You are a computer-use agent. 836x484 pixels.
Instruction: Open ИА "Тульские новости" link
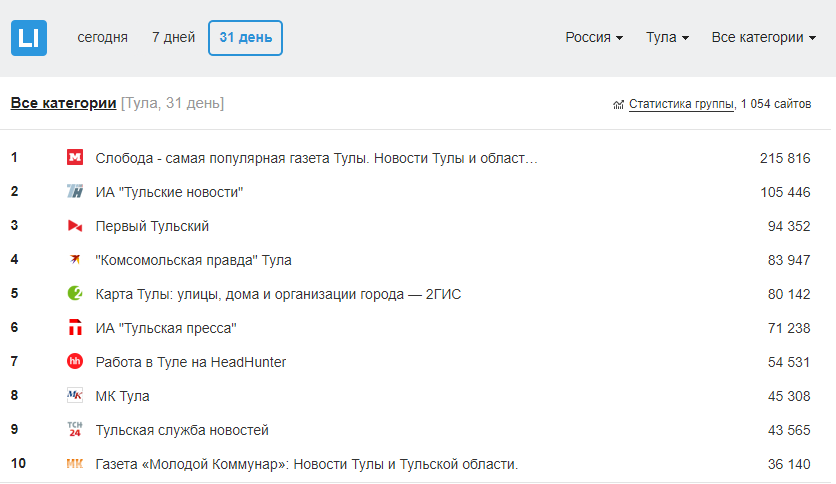pyautogui.click(x=169, y=192)
